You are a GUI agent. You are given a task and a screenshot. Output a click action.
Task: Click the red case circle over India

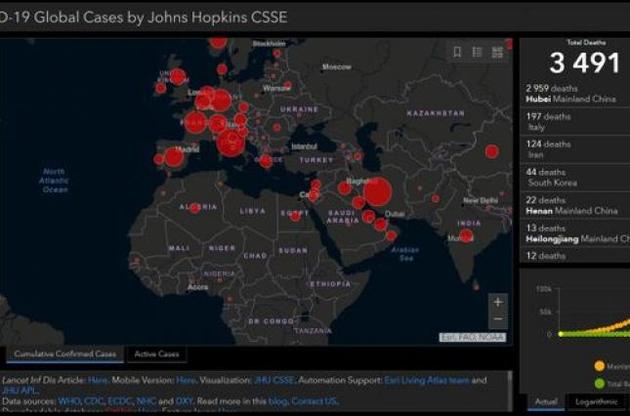coord(465,236)
